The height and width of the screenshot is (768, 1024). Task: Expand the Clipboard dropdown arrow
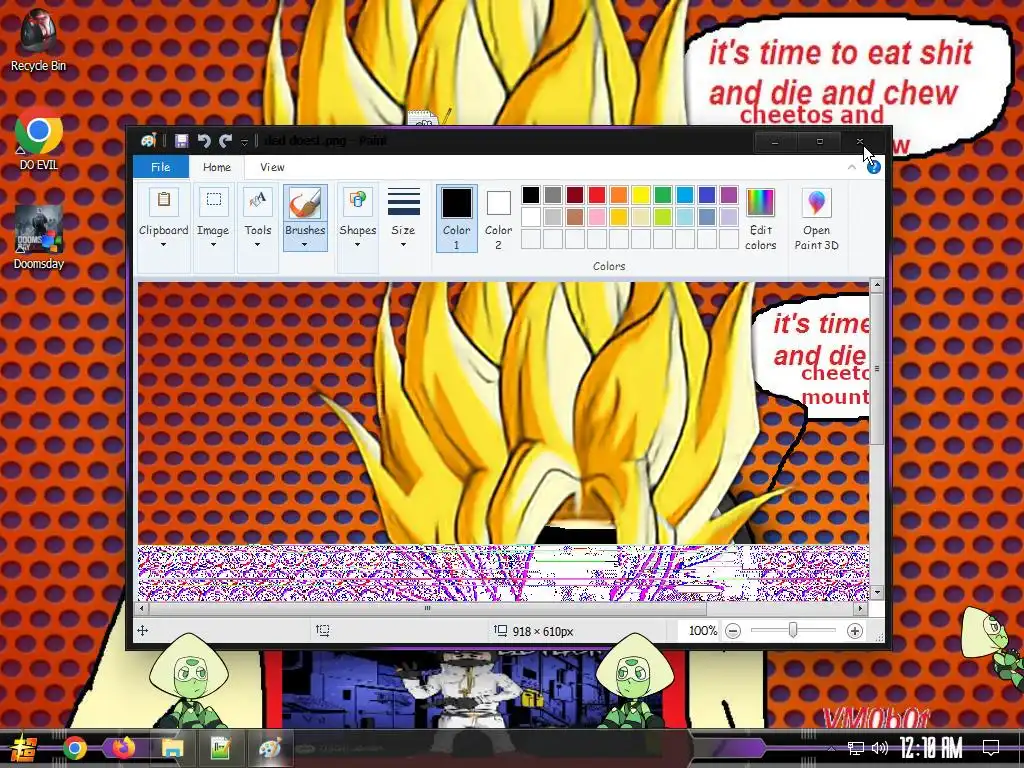tap(164, 245)
